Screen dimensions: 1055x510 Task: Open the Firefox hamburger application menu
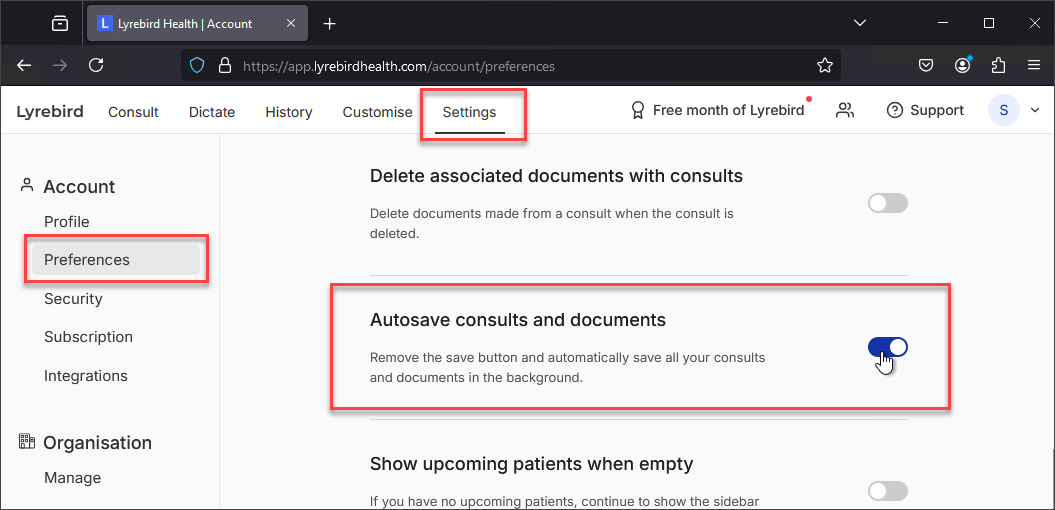(x=1034, y=66)
